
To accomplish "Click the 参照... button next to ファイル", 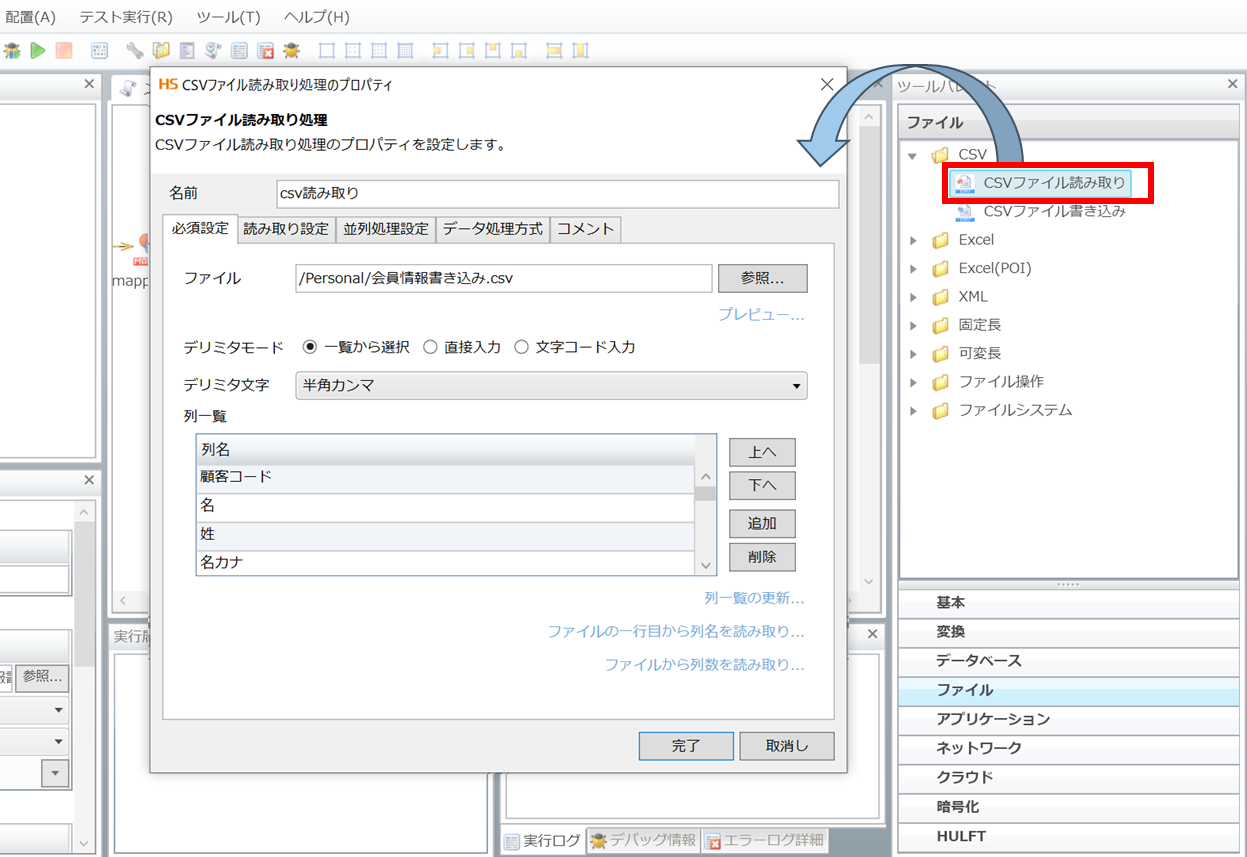I will [762, 278].
